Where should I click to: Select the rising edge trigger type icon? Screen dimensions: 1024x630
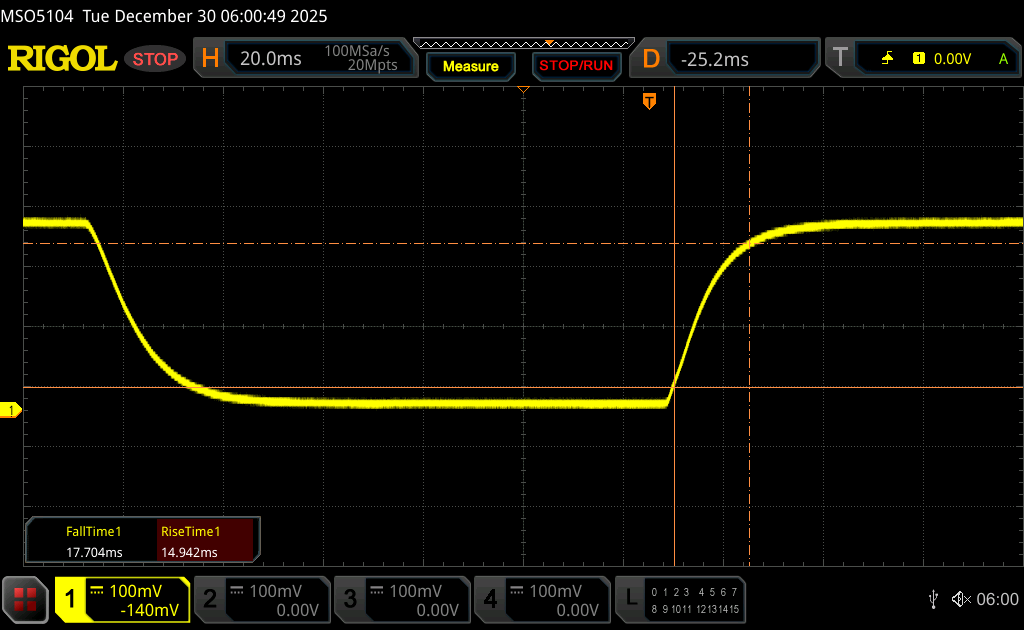[x=887, y=59]
